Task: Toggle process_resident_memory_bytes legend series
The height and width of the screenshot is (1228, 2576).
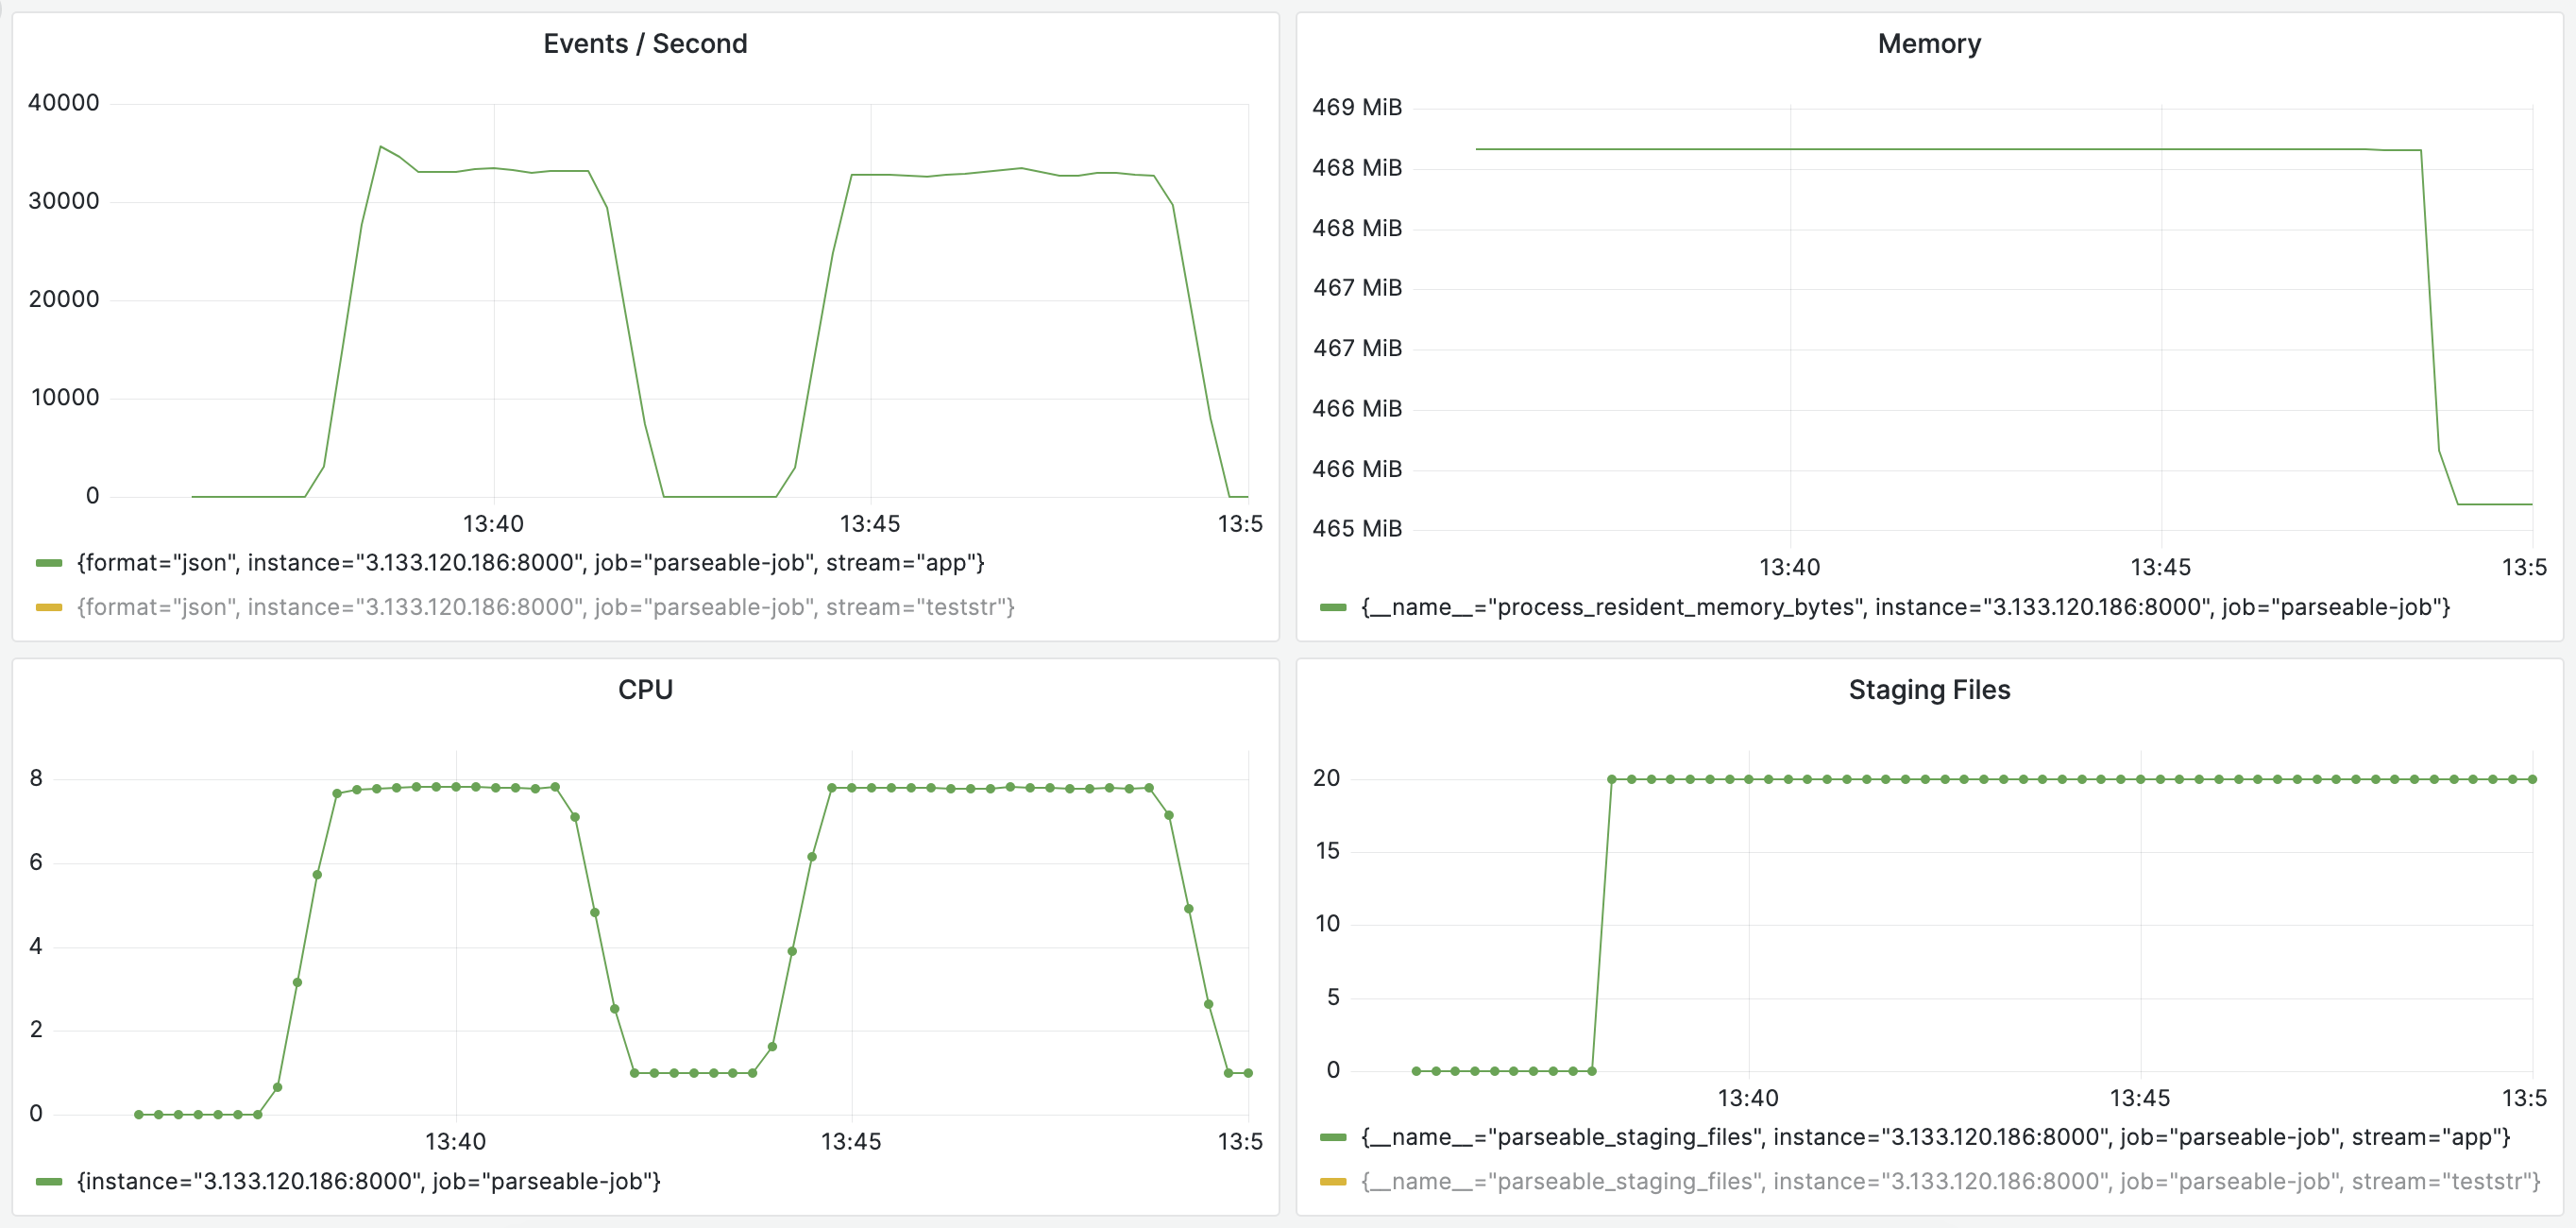Action: [x=1905, y=607]
